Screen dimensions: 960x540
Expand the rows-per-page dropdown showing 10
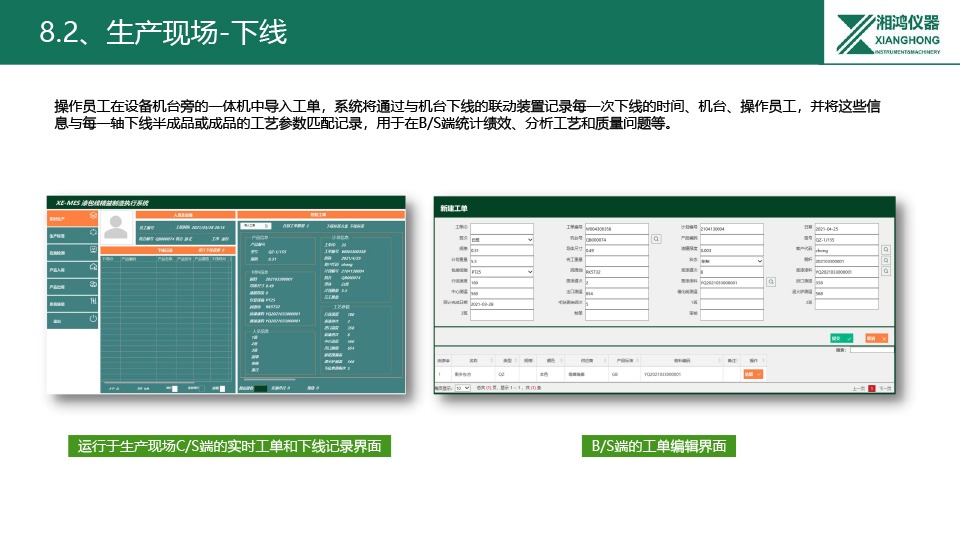pyautogui.click(x=462, y=387)
